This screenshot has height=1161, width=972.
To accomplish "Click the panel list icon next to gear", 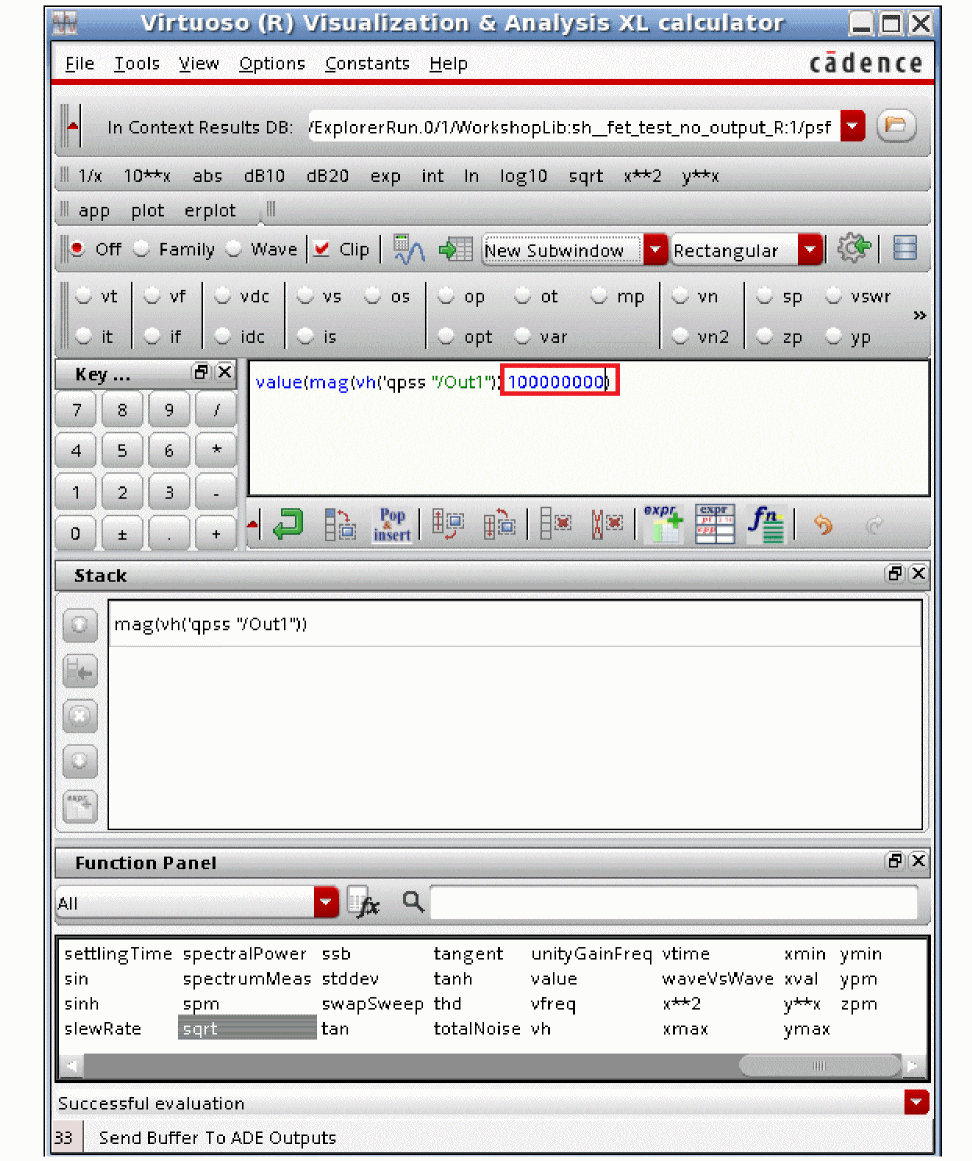I will (x=905, y=248).
